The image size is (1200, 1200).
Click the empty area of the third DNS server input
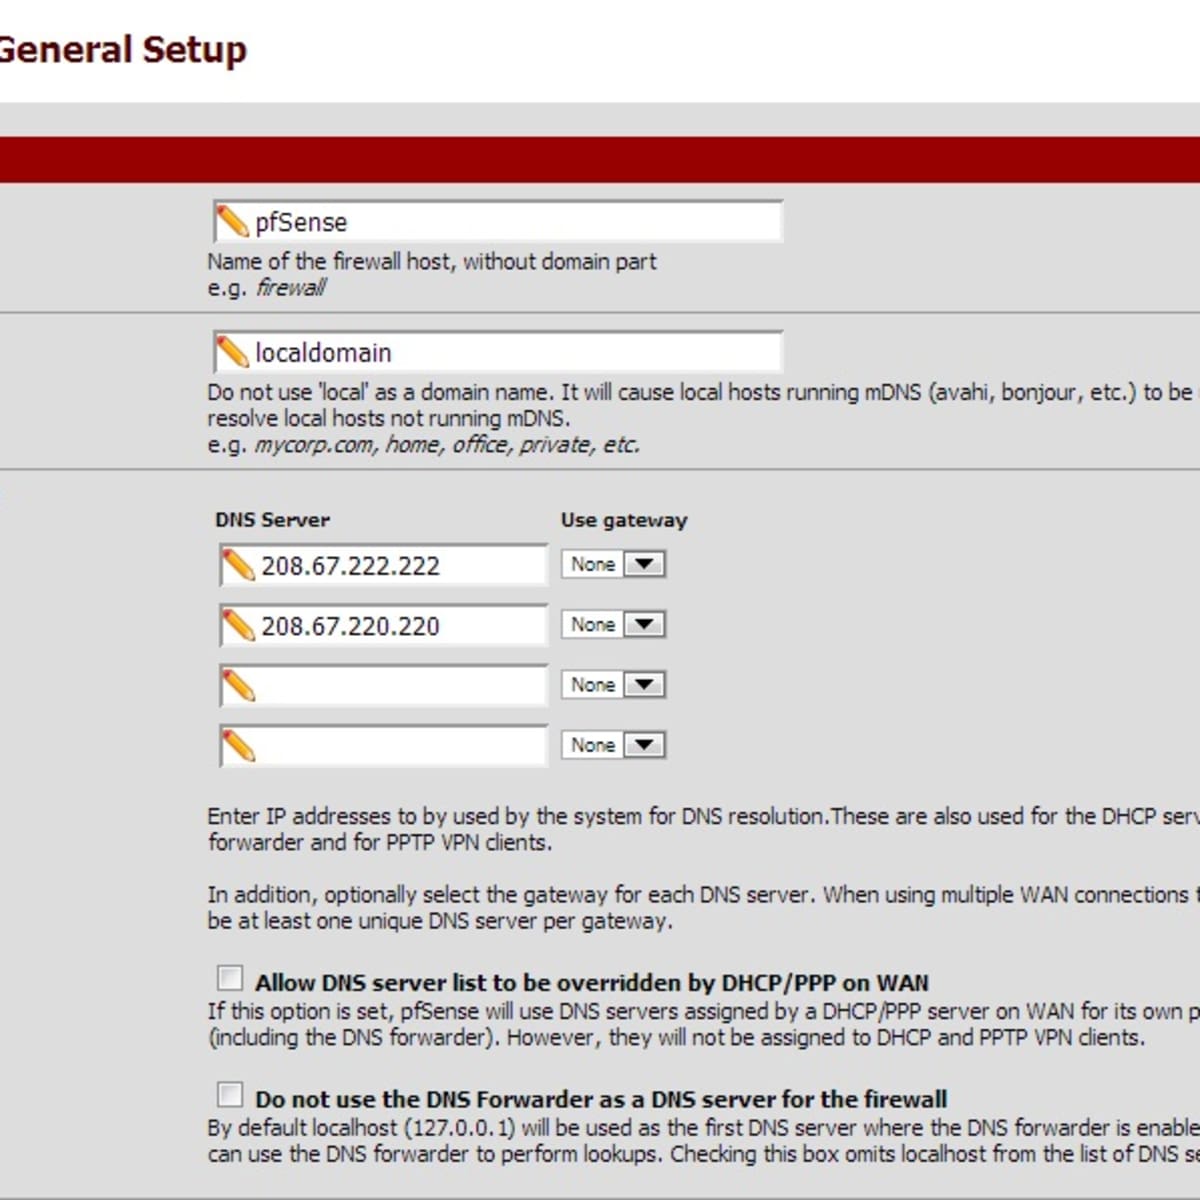[400, 686]
